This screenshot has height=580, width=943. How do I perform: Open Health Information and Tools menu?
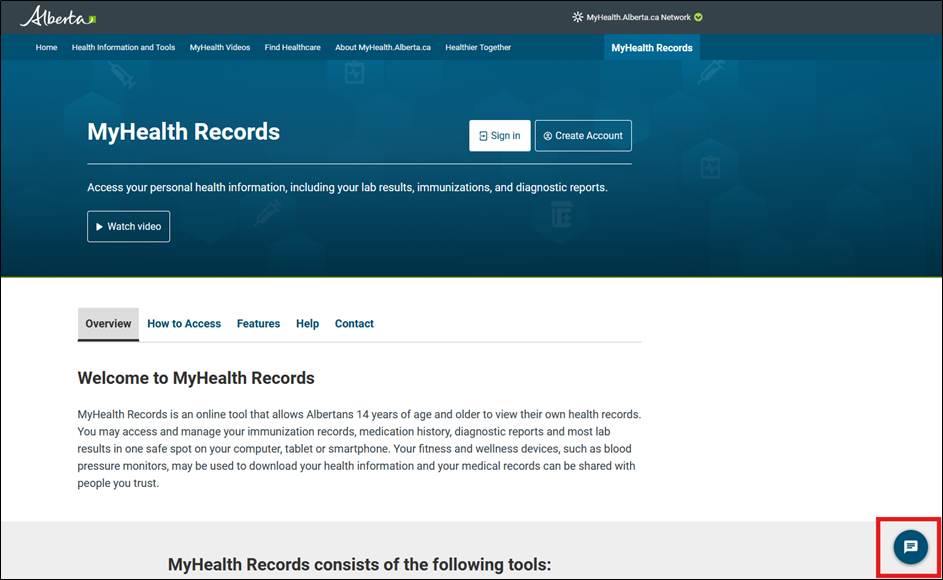point(123,48)
